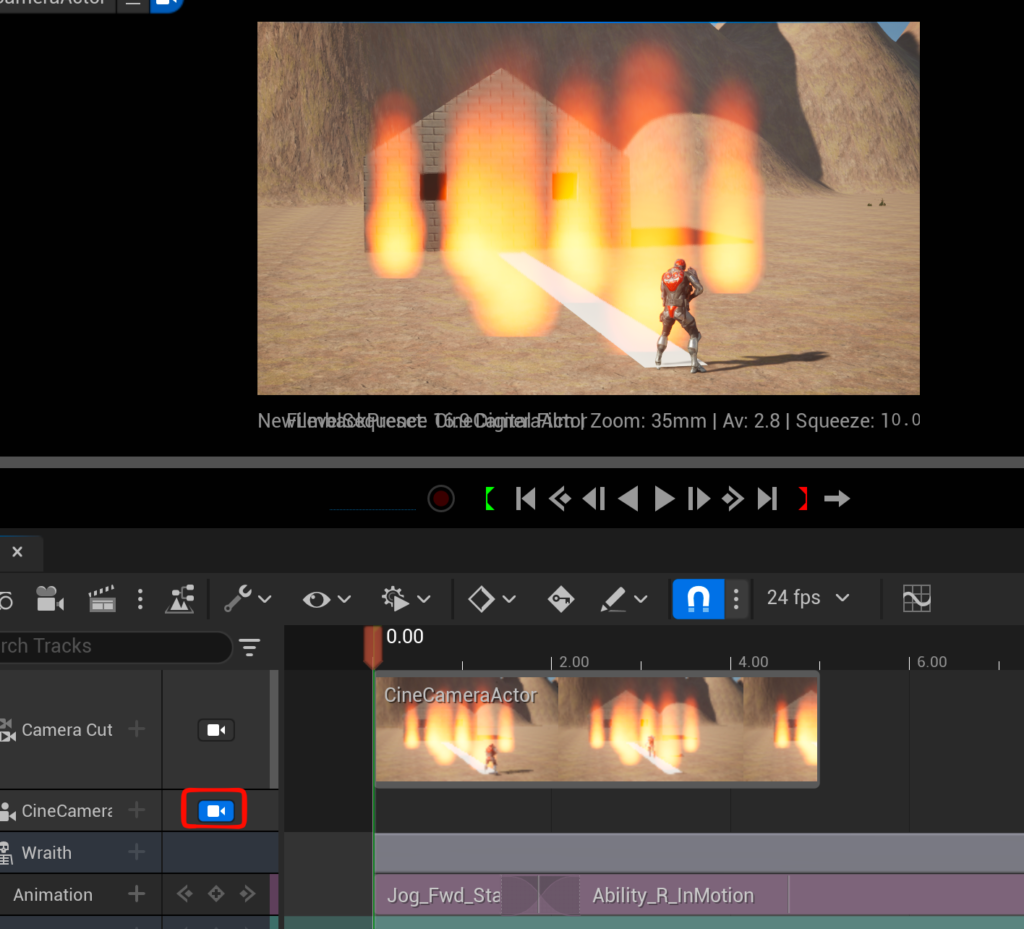1024x929 pixels.
Task: Click the Create Camera icon in Sequencer toolbar
Action: [49, 599]
